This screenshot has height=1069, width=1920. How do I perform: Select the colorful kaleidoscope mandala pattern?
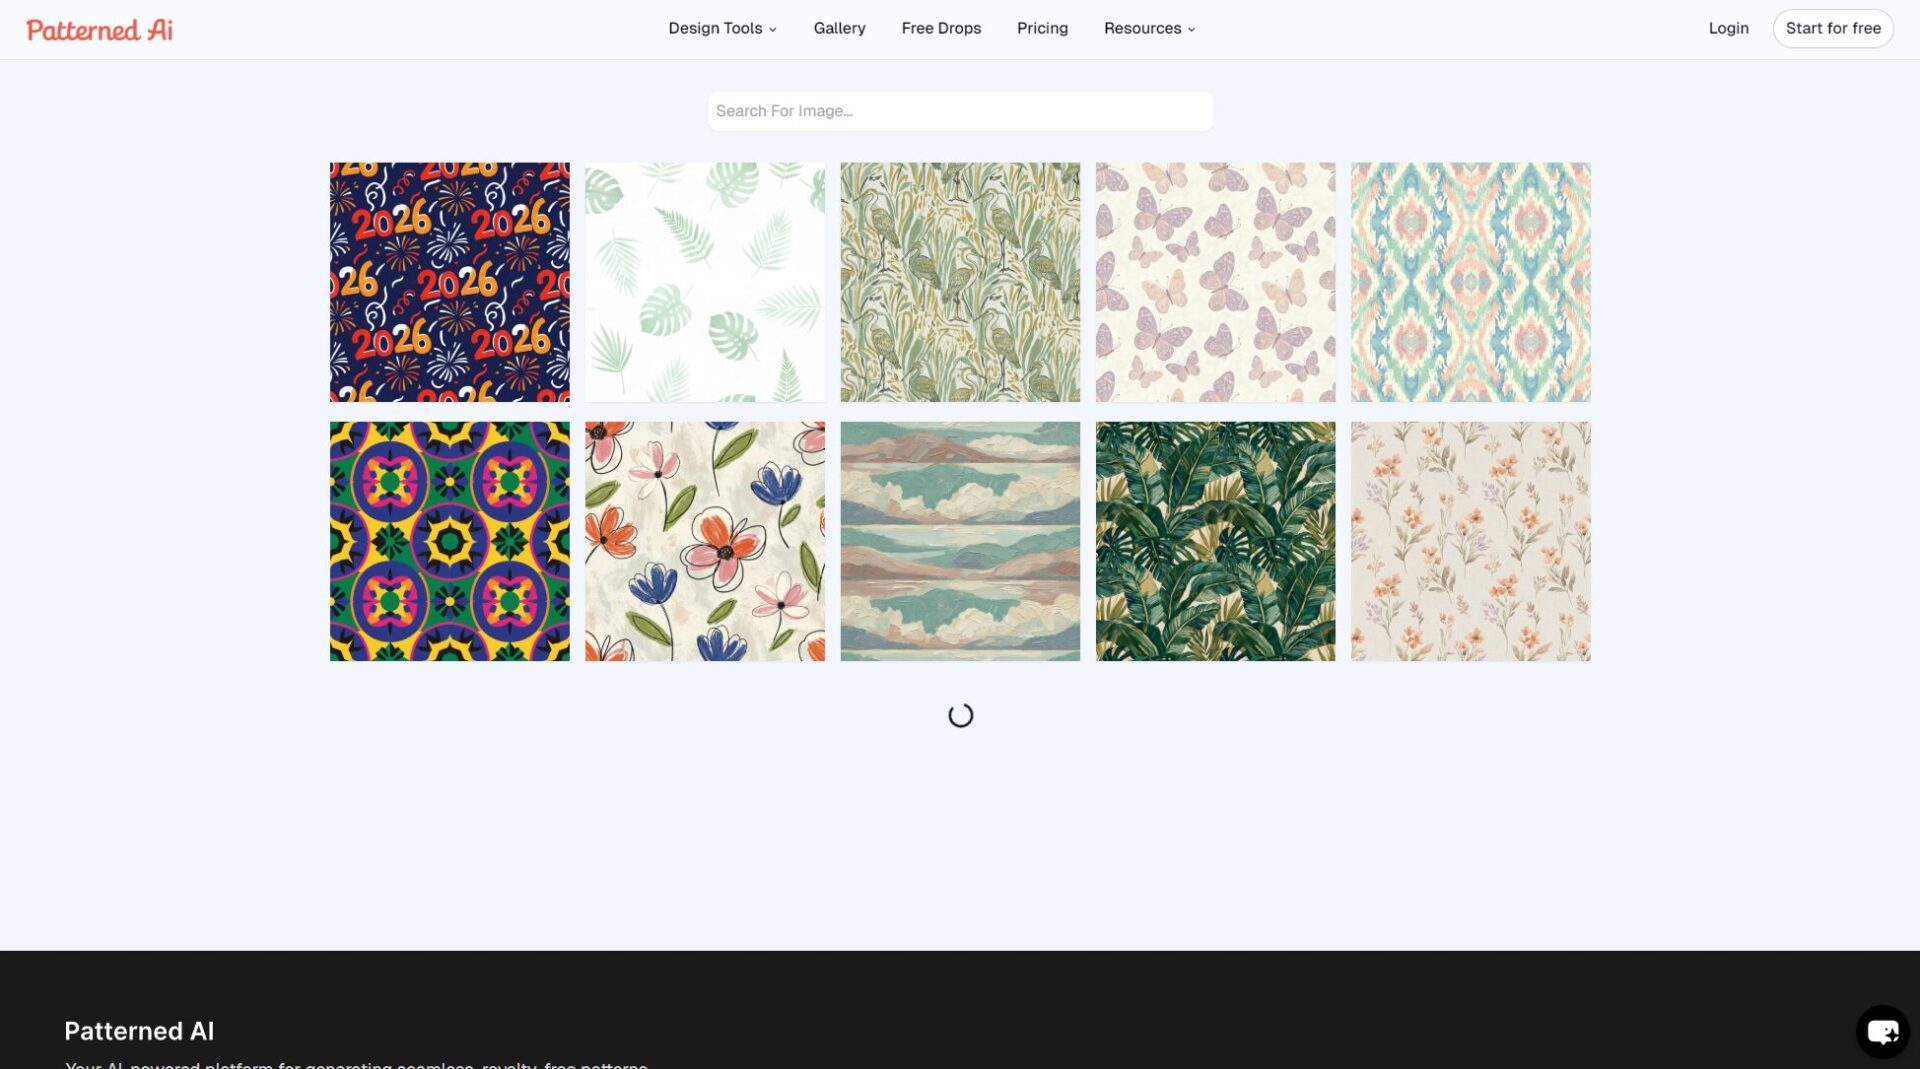(x=449, y=541)
